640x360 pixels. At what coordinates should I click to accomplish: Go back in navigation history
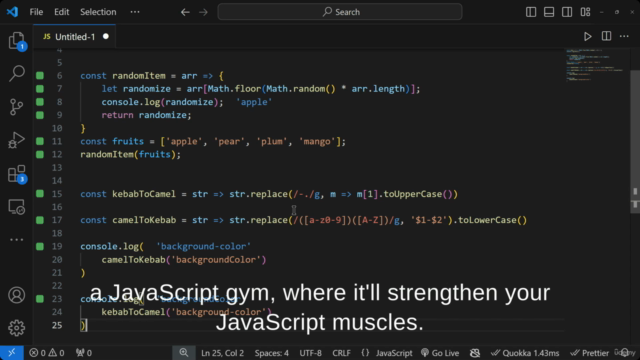[x=185, y=12]
